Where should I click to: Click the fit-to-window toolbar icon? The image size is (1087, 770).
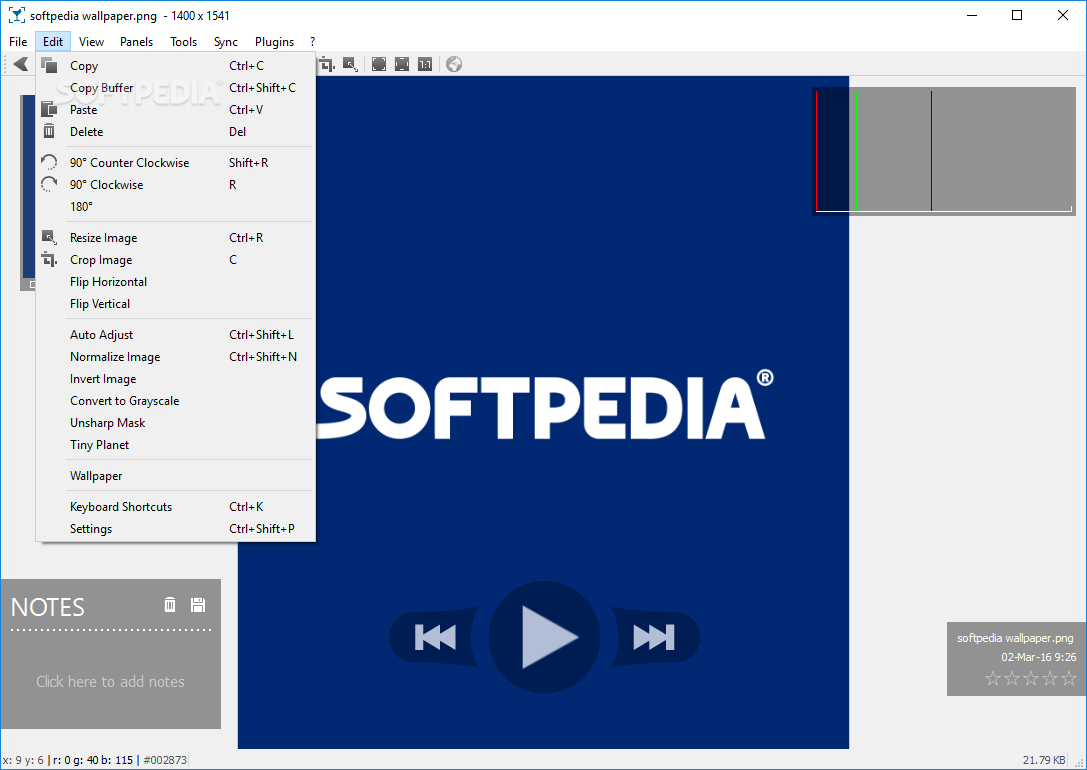(x=402, y=64)
